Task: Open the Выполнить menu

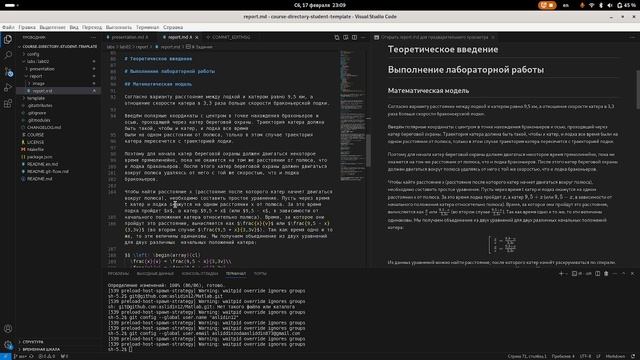Action: pyautogui.click(x=119, y=27)
